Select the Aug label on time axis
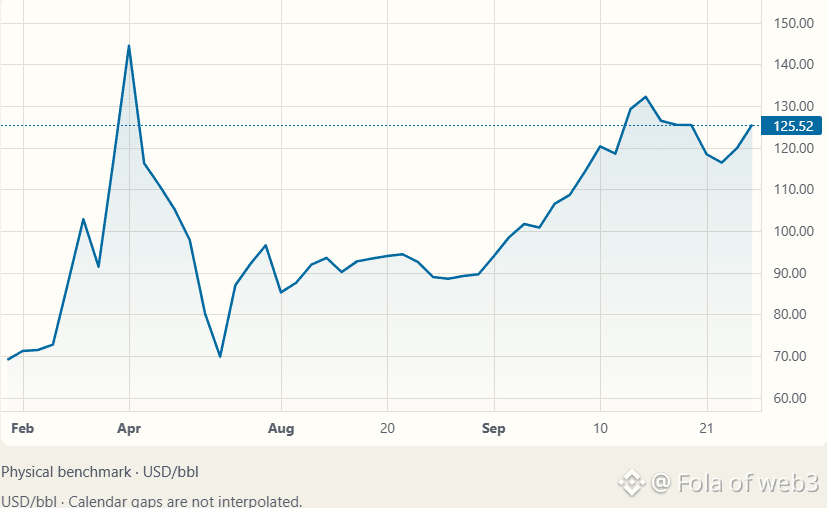 [x=281, y=428]
